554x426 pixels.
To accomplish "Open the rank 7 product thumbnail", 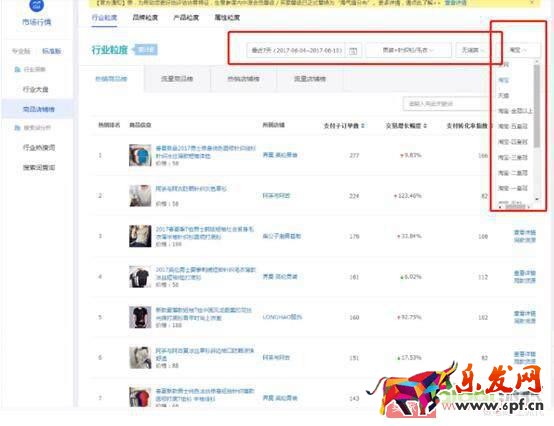I will pyautogui.click(x=140, y=397).
